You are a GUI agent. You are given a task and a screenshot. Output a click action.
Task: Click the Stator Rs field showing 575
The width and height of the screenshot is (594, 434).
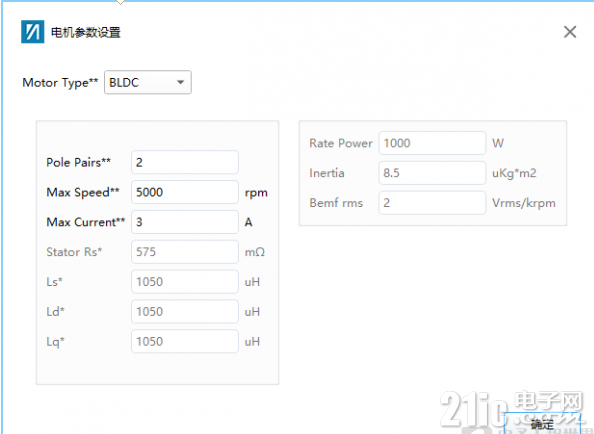(x=185, y=252)
